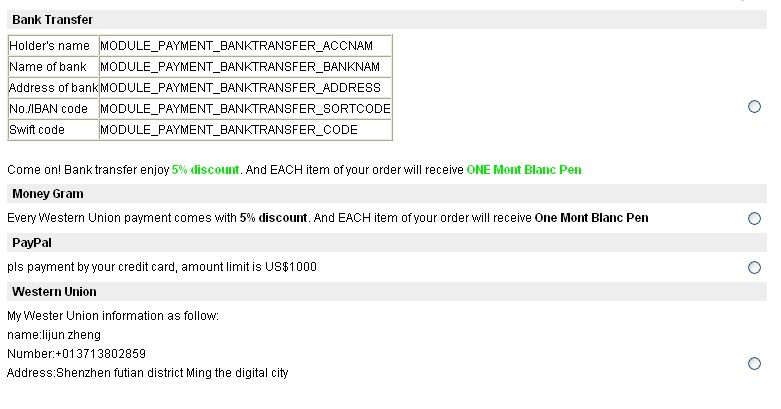Screen dimensions: 781x409
Task: Select PayPal as the payment method
Action: 754,267
